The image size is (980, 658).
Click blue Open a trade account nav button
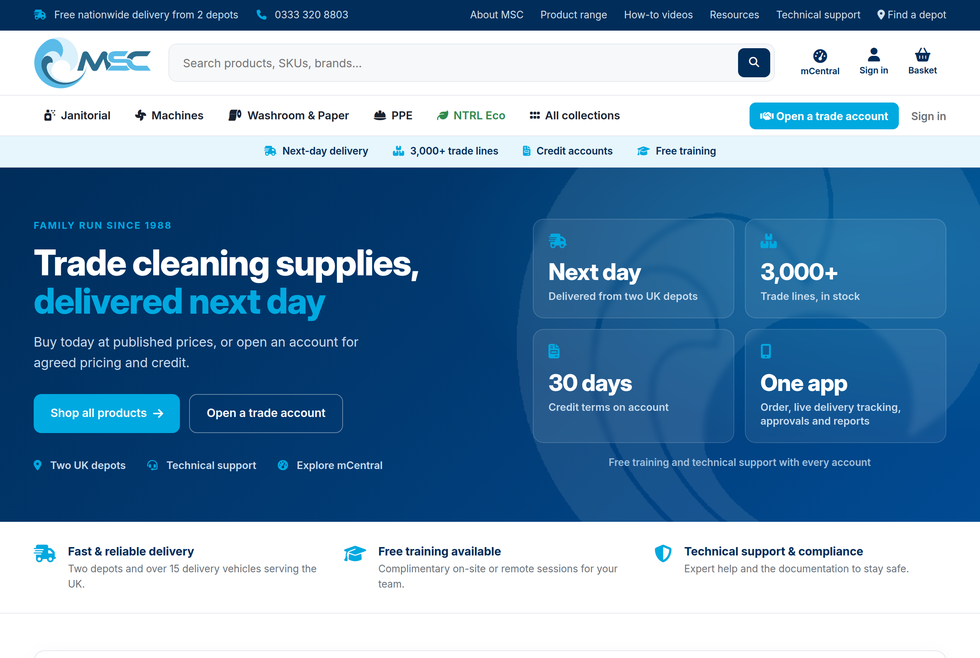click(824, 116)
